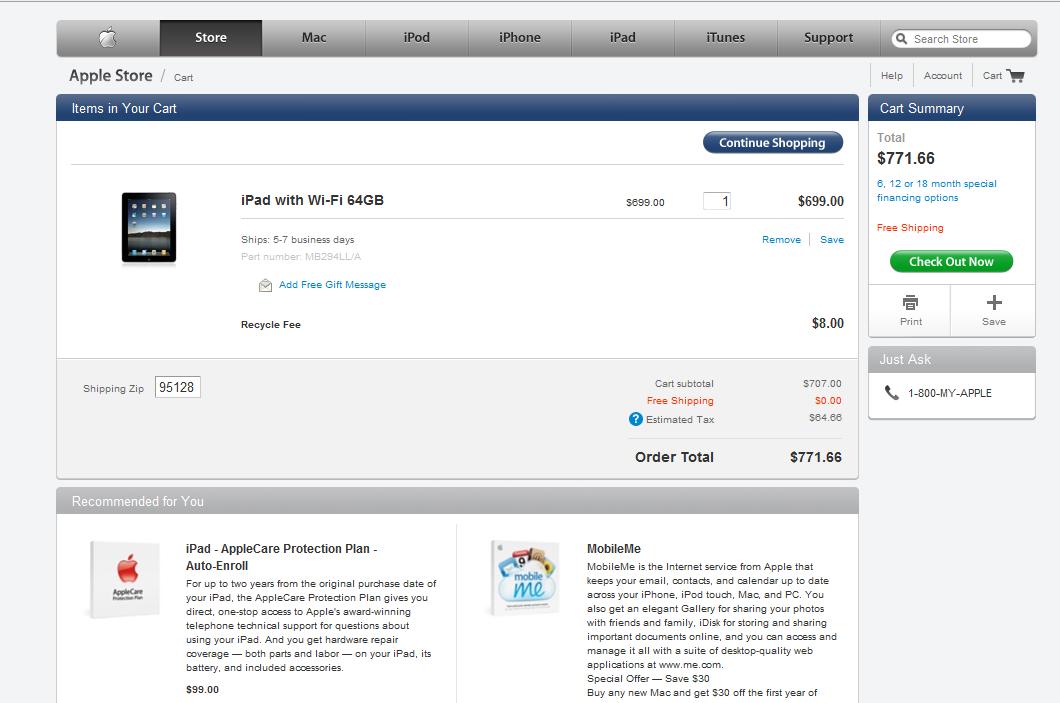
Task: Open the MobileMe product title
Action: (614, 549)
